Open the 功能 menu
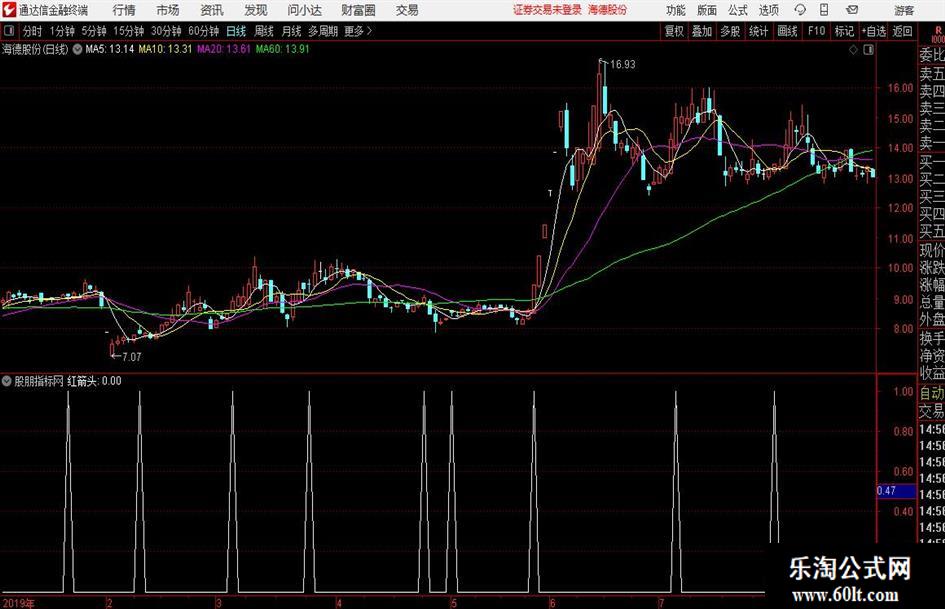The width and height of the screenshot is (945, 609). tap(676, 10)
